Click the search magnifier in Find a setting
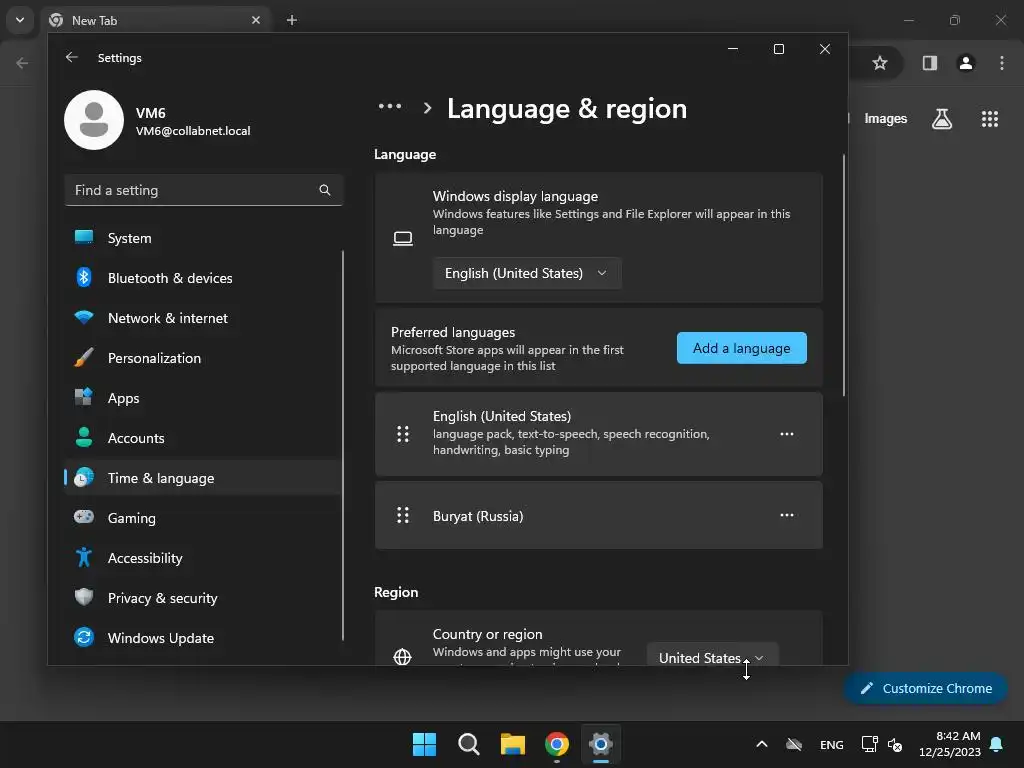The height and width of the screenshot is (768, 1024). pos(325,190)
